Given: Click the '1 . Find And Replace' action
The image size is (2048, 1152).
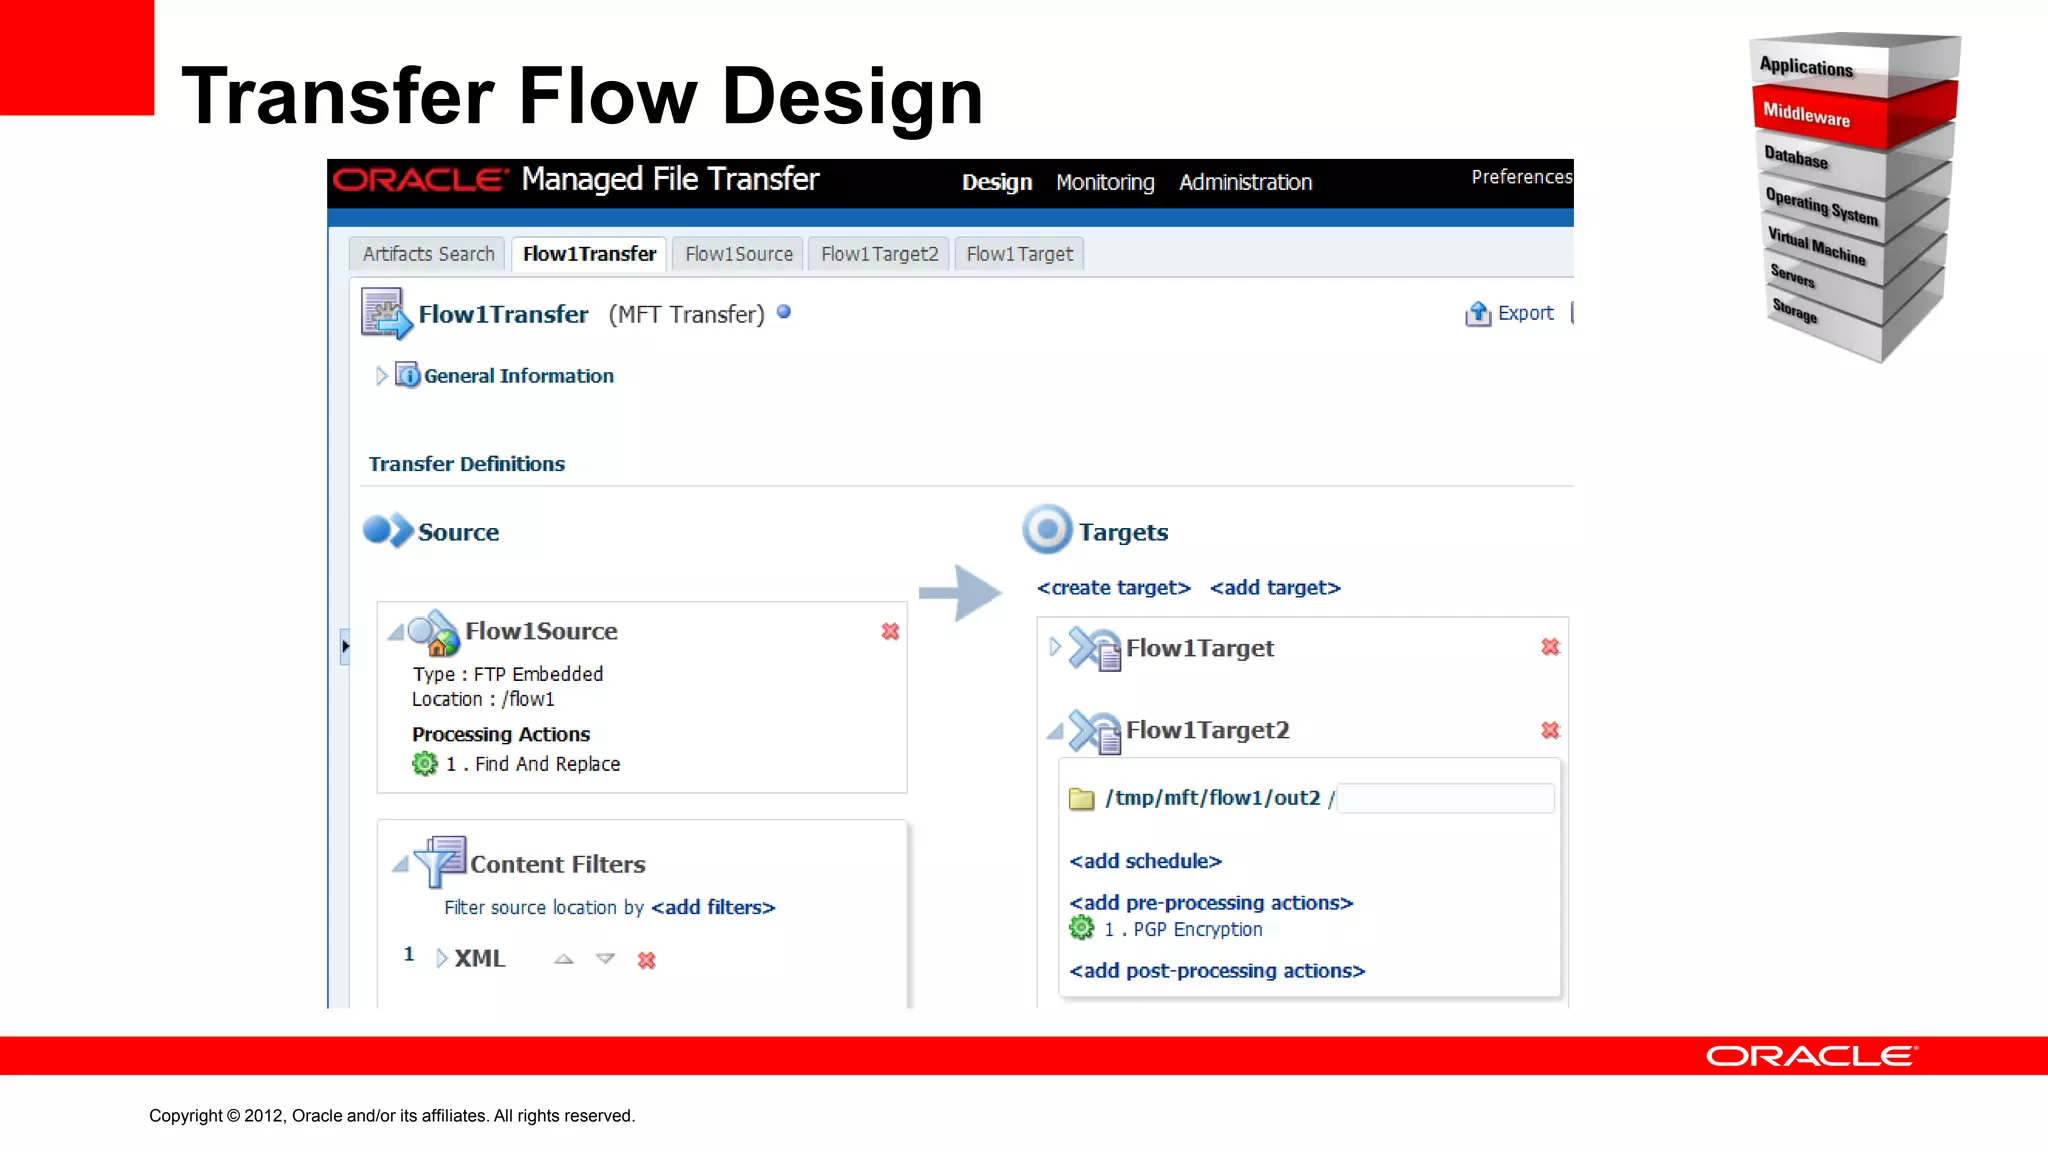Looking at the screenshot, I should tap(533, 764).
